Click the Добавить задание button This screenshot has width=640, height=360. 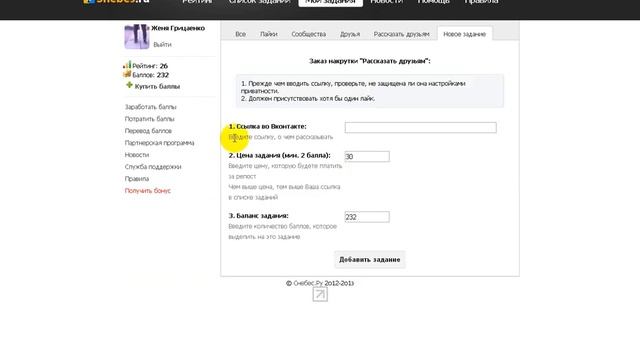370,260
